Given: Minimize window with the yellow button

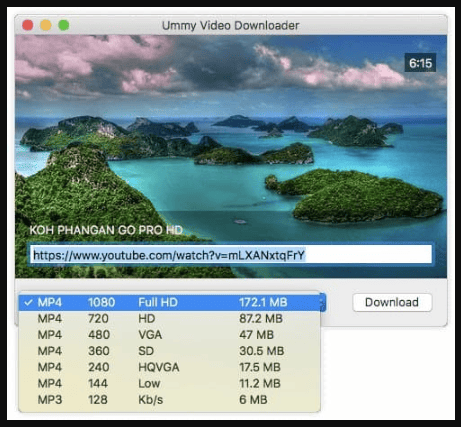Looking at the screenshot, I should (x=46, y=25).
